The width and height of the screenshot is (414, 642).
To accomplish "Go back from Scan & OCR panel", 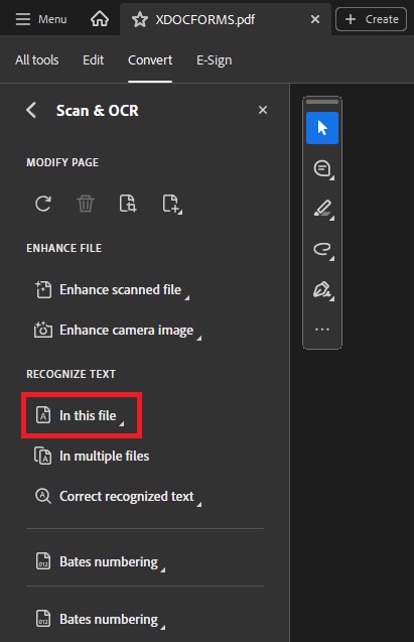I will click(x=31, y=110).
